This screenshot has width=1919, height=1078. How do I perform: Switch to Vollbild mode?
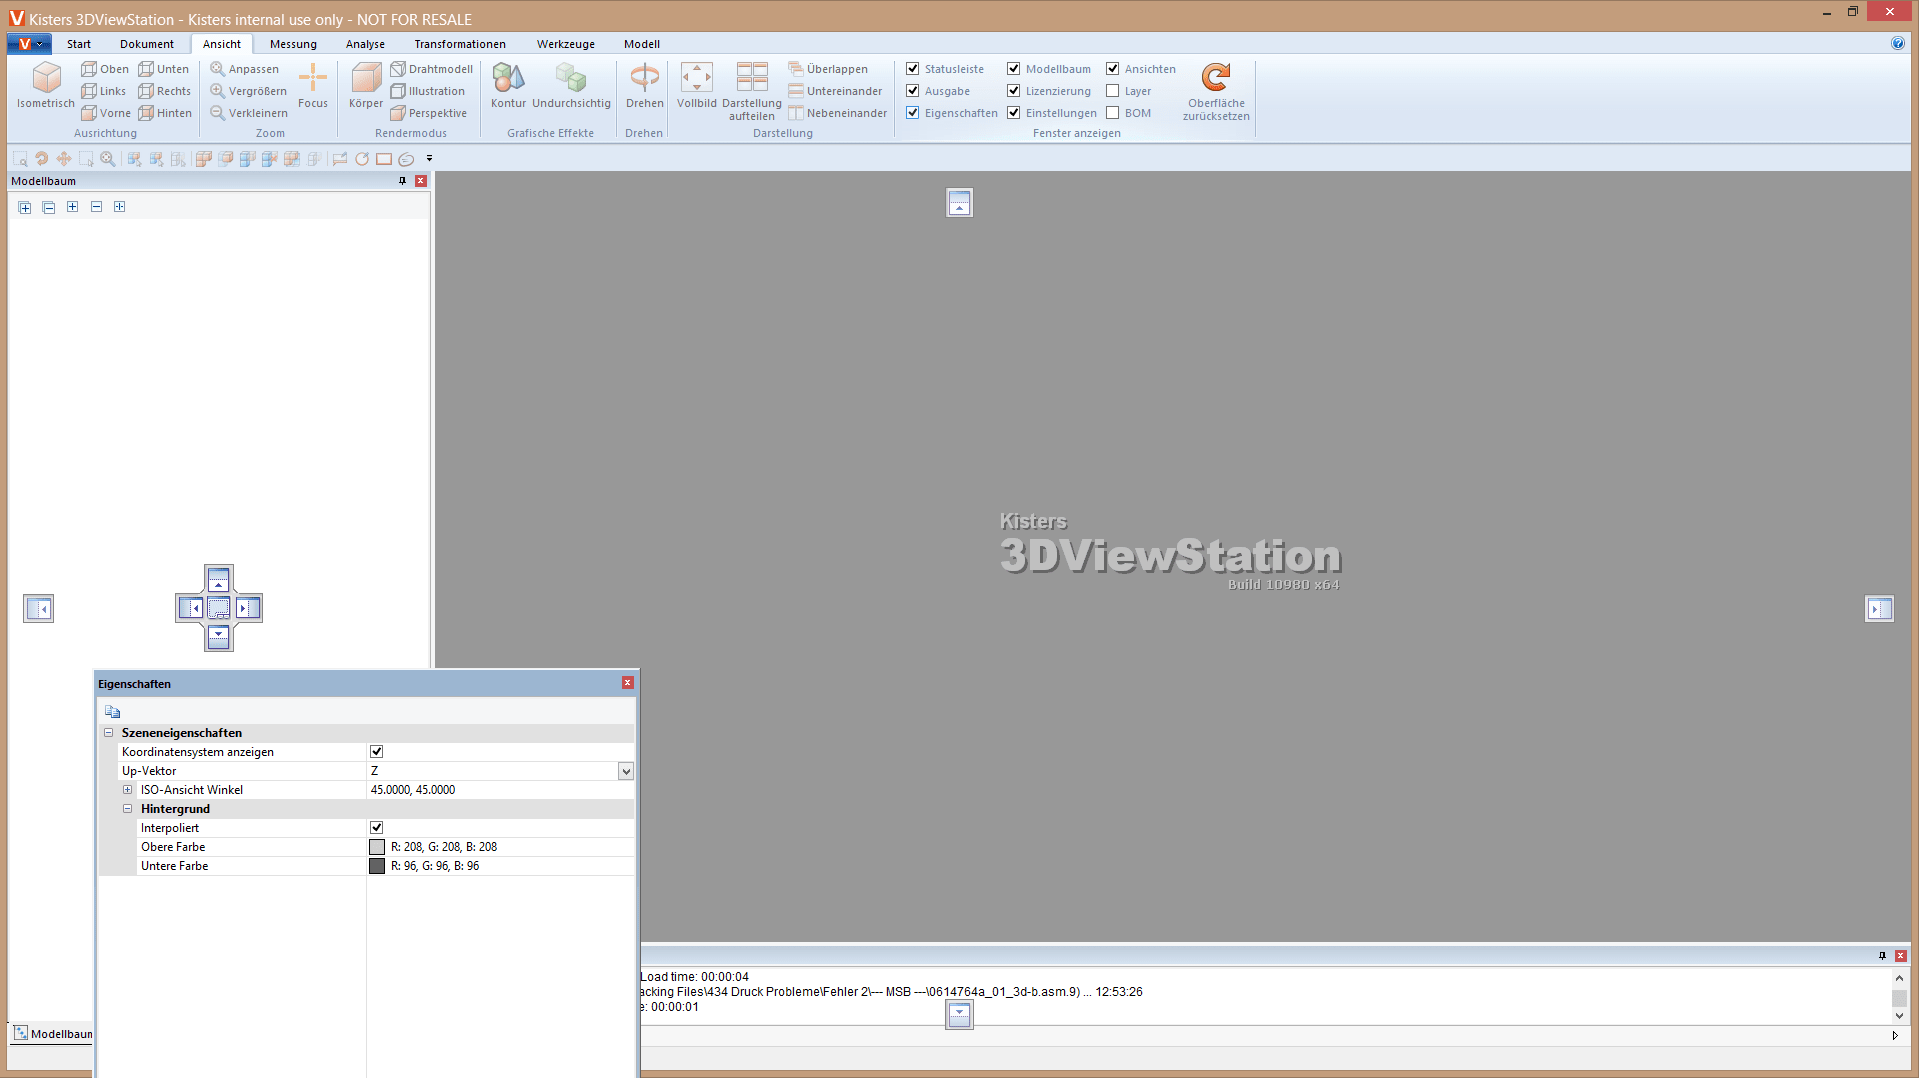coord(697,86)
